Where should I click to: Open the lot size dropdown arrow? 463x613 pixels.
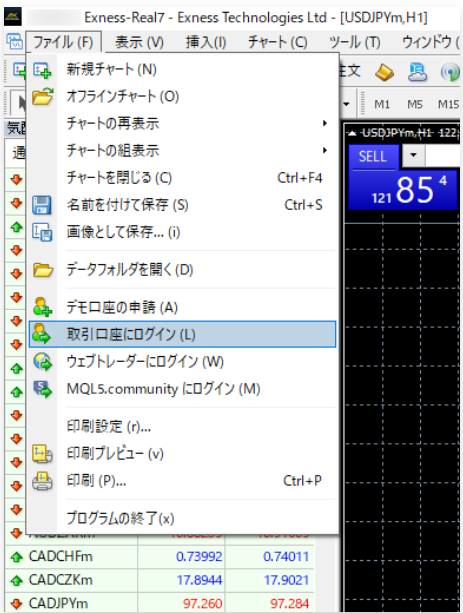413,155
